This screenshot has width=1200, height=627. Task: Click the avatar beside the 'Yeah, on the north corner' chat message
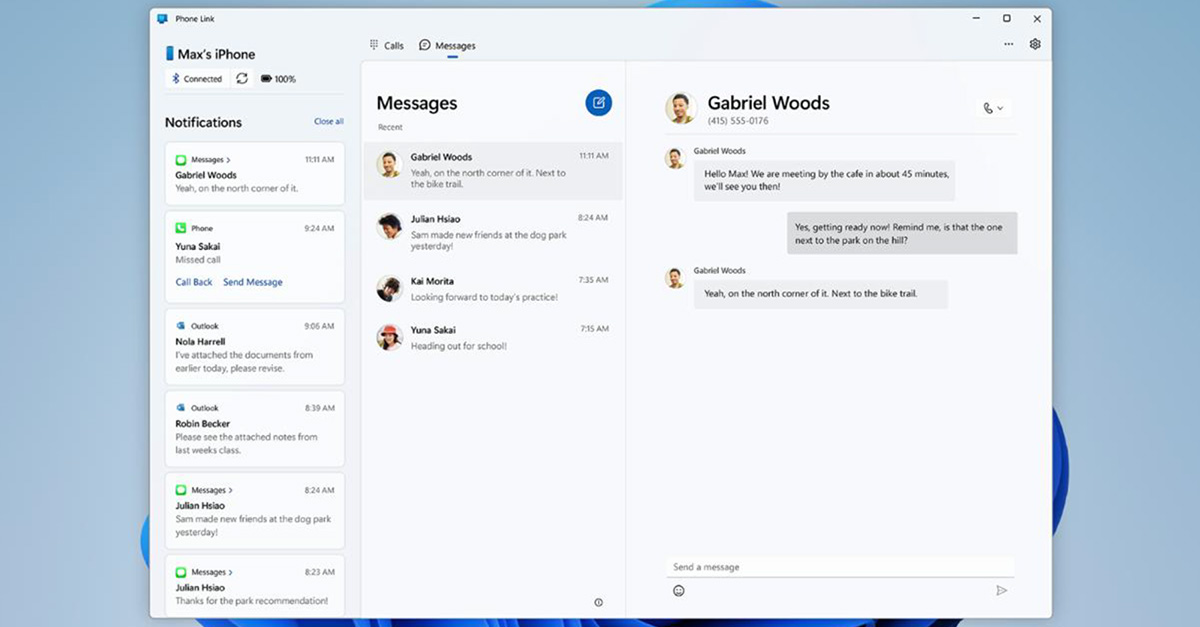coord(675,278)
